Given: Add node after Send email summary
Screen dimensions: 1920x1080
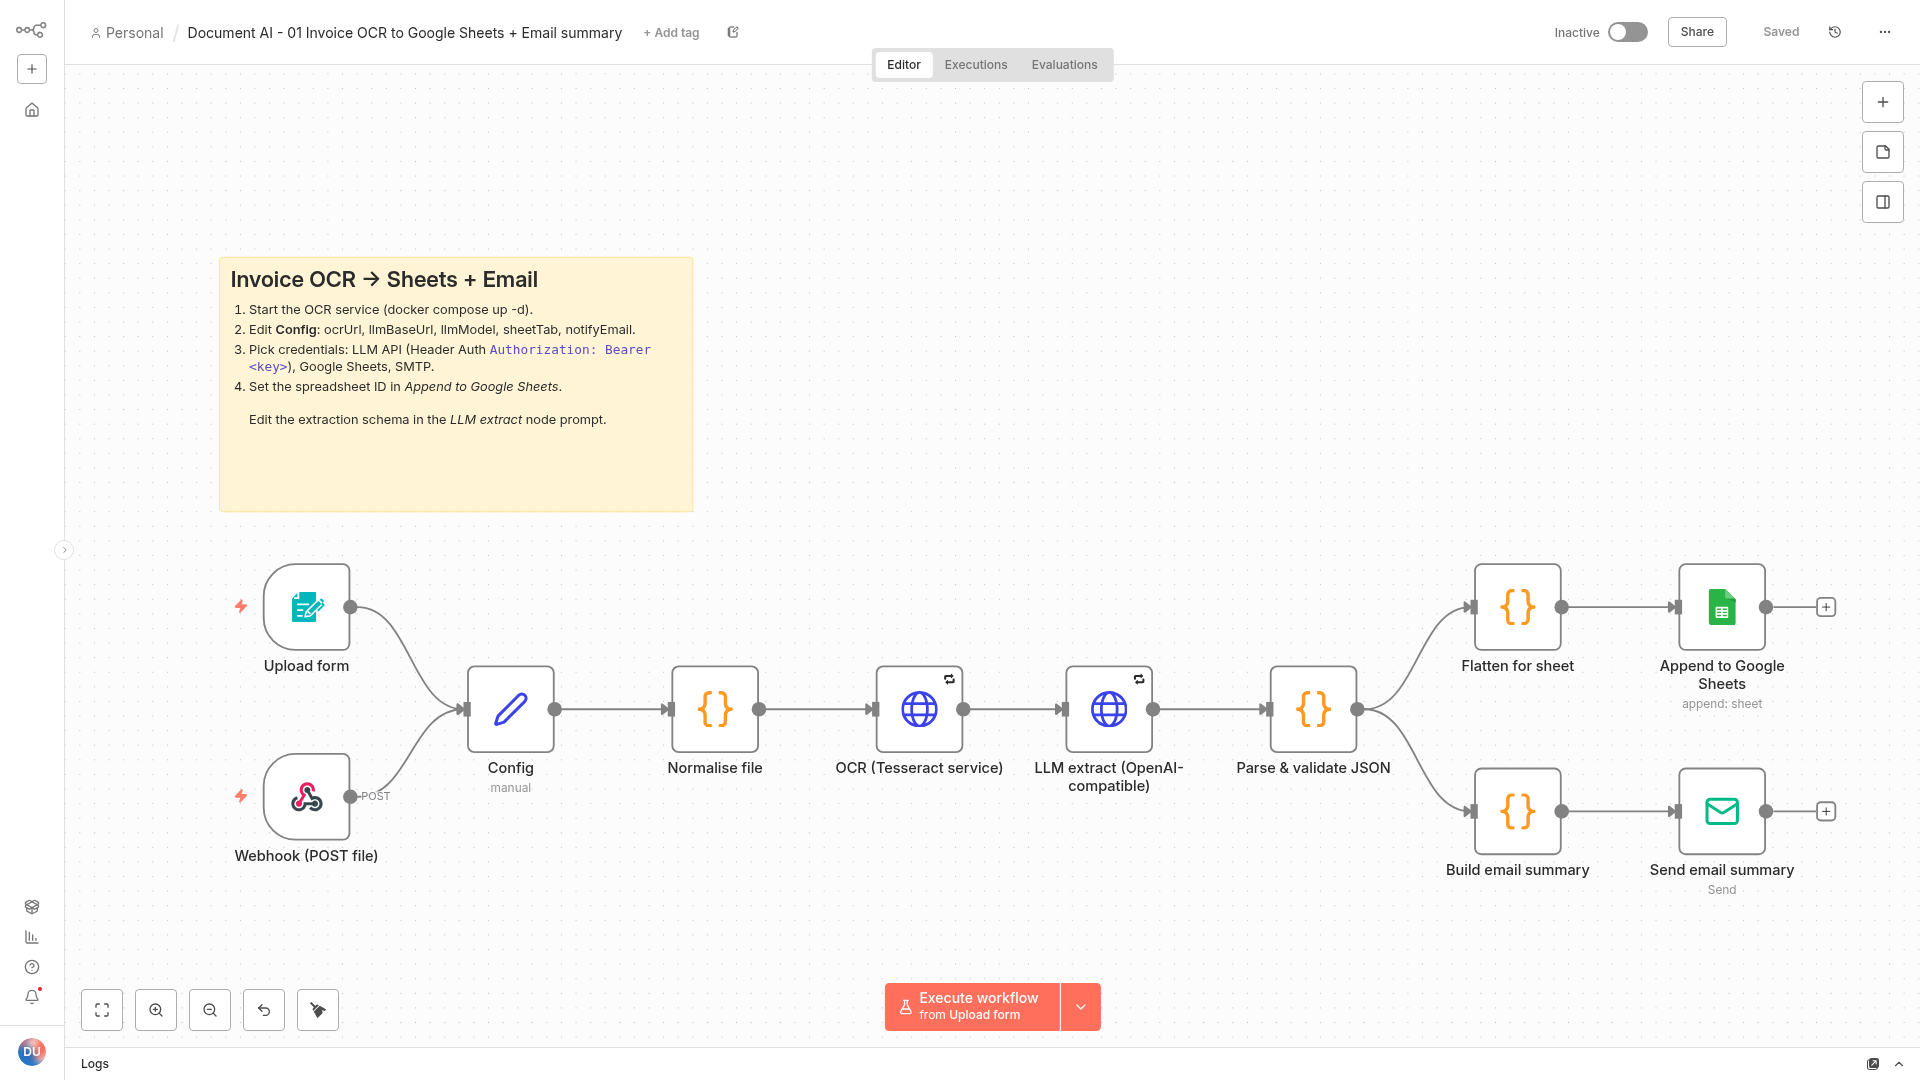Looking at the screenshot, I should point(1826,811).
